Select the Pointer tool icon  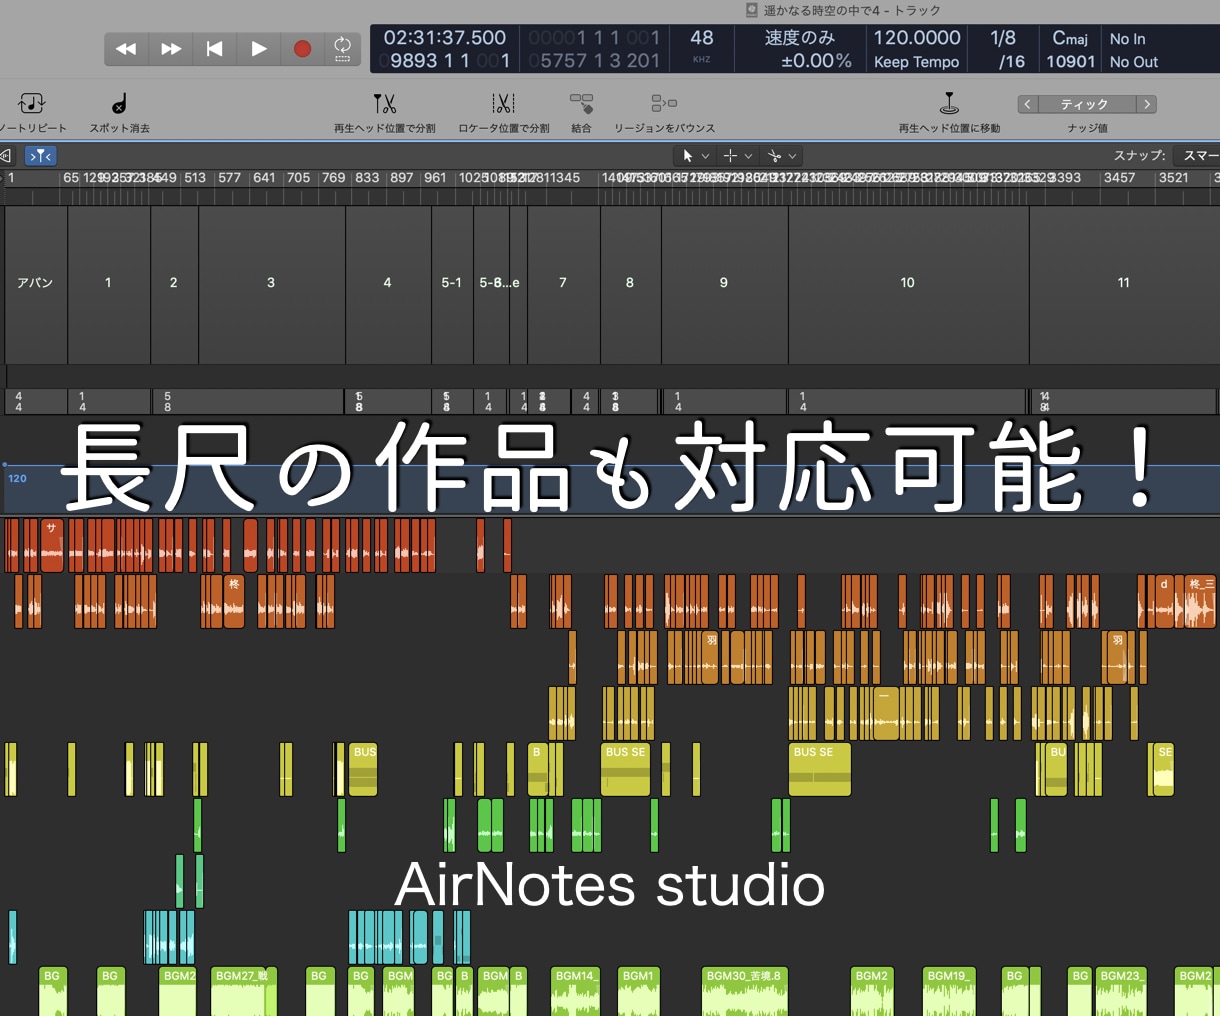point(687,156)
